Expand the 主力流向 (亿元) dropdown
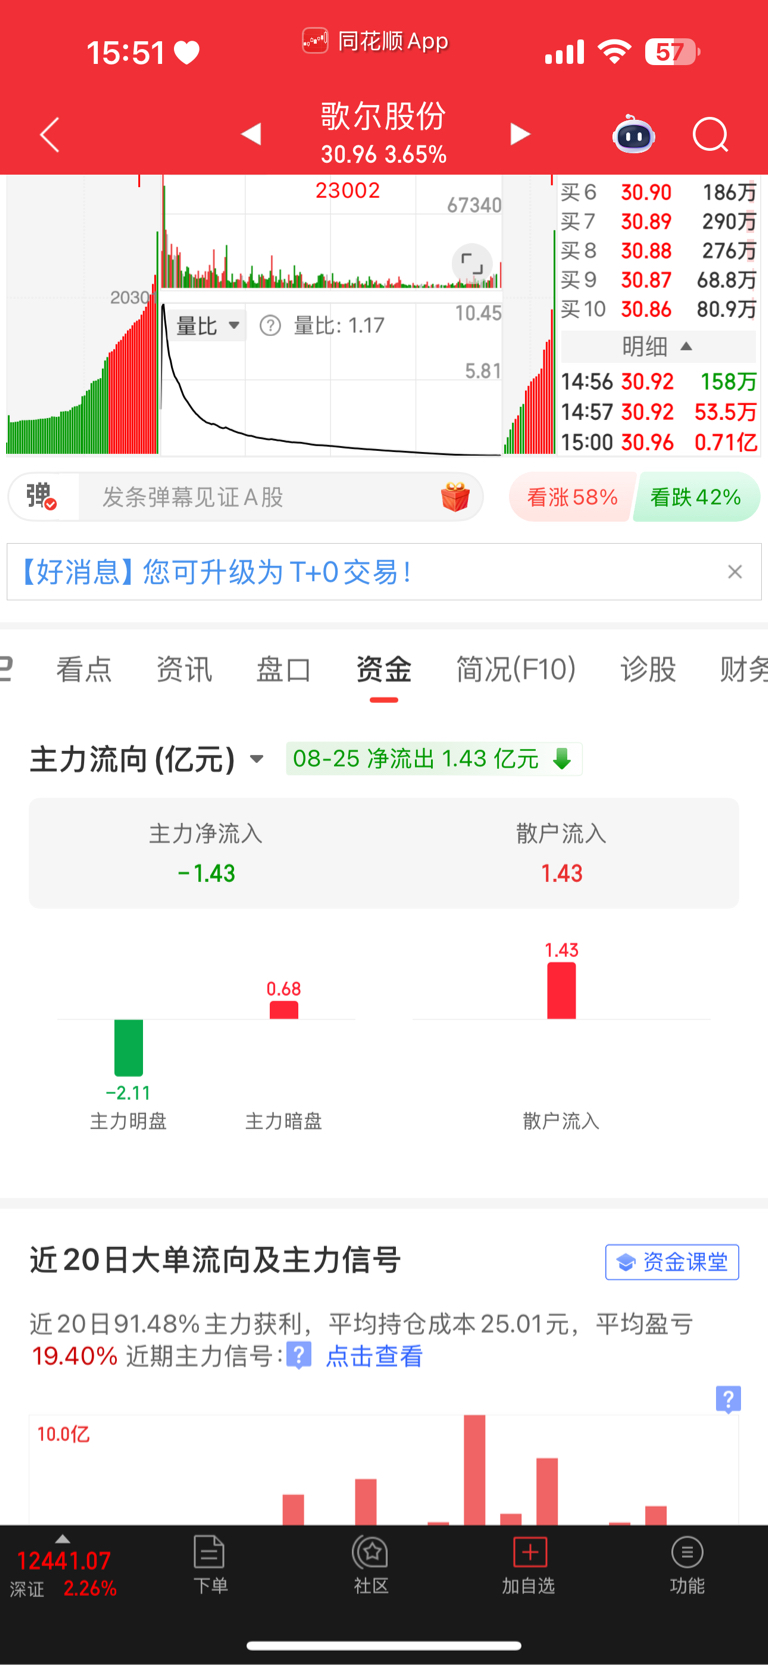The image size is (768, 1665). coord(147,760)
